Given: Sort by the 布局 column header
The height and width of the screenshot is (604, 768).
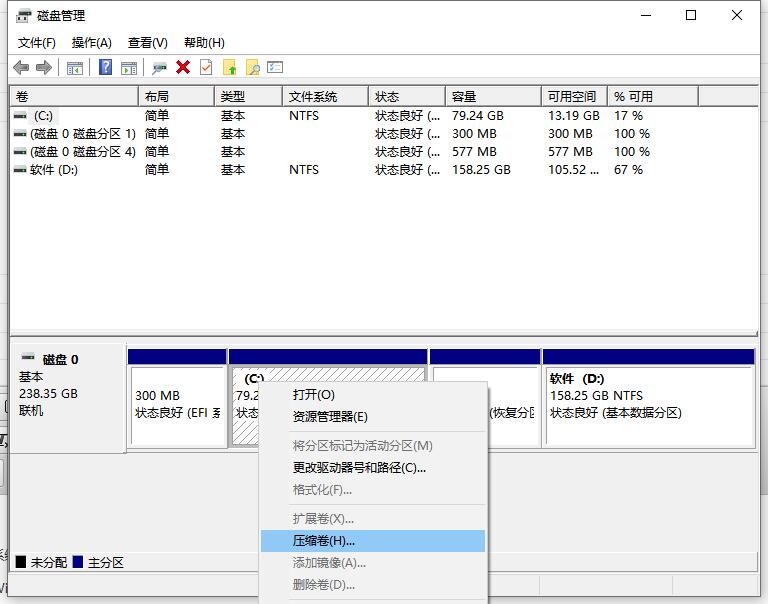Looking at the screenshot, I should click(177, 97).
